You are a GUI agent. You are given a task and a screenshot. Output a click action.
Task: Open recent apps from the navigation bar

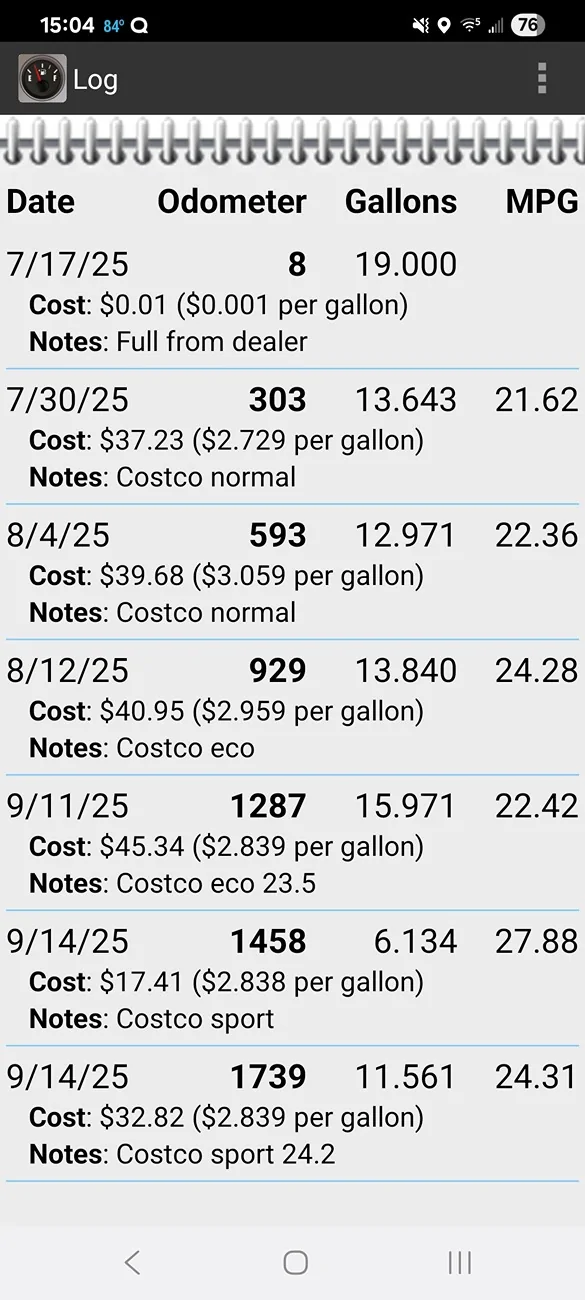click(x=459, y=1262)
